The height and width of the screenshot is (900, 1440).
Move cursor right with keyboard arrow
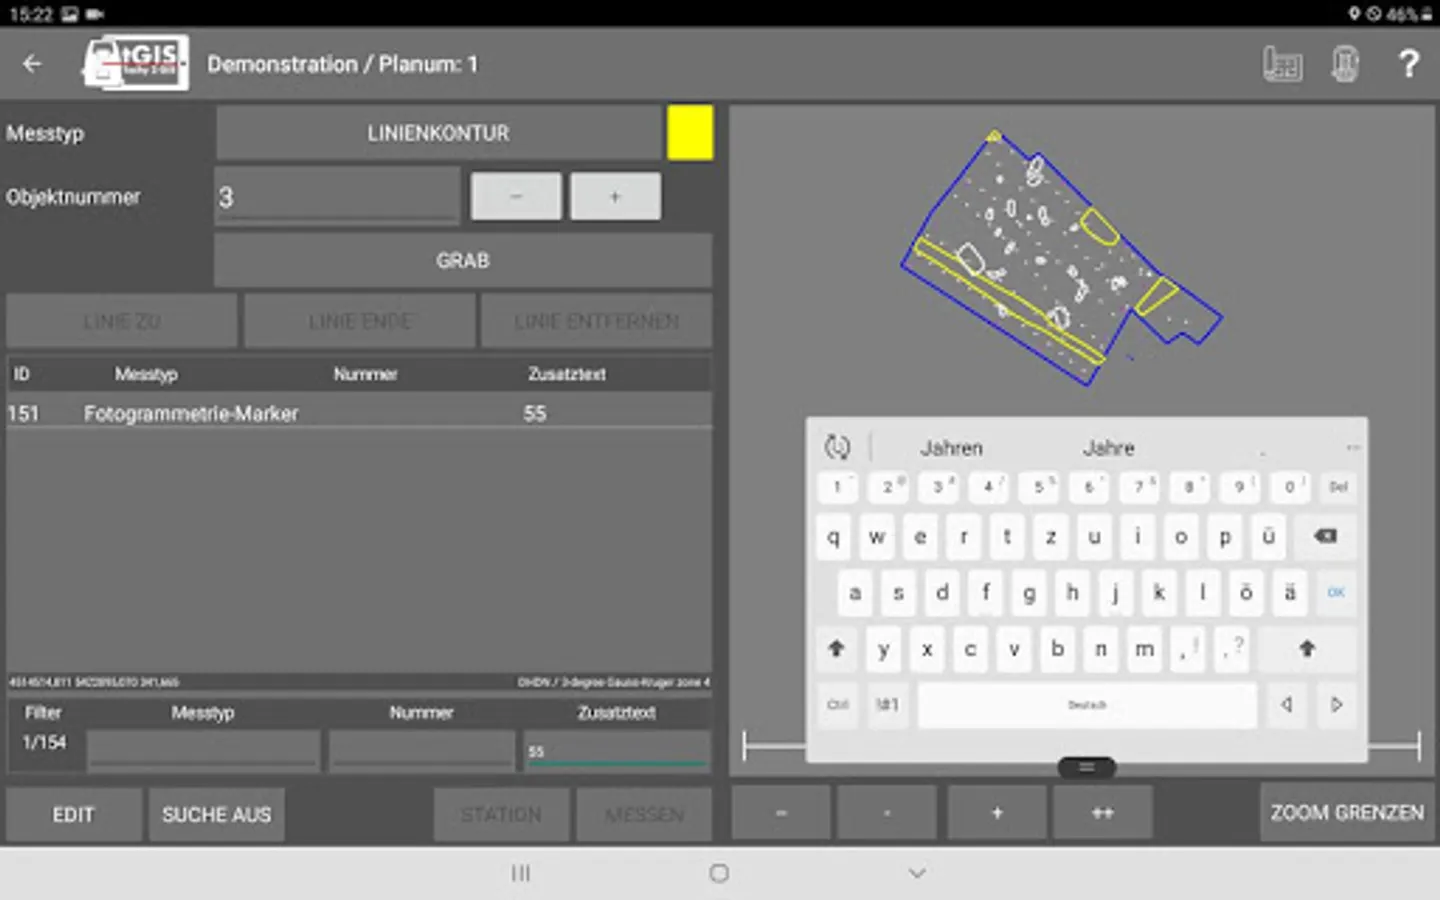coord(1337,705)
